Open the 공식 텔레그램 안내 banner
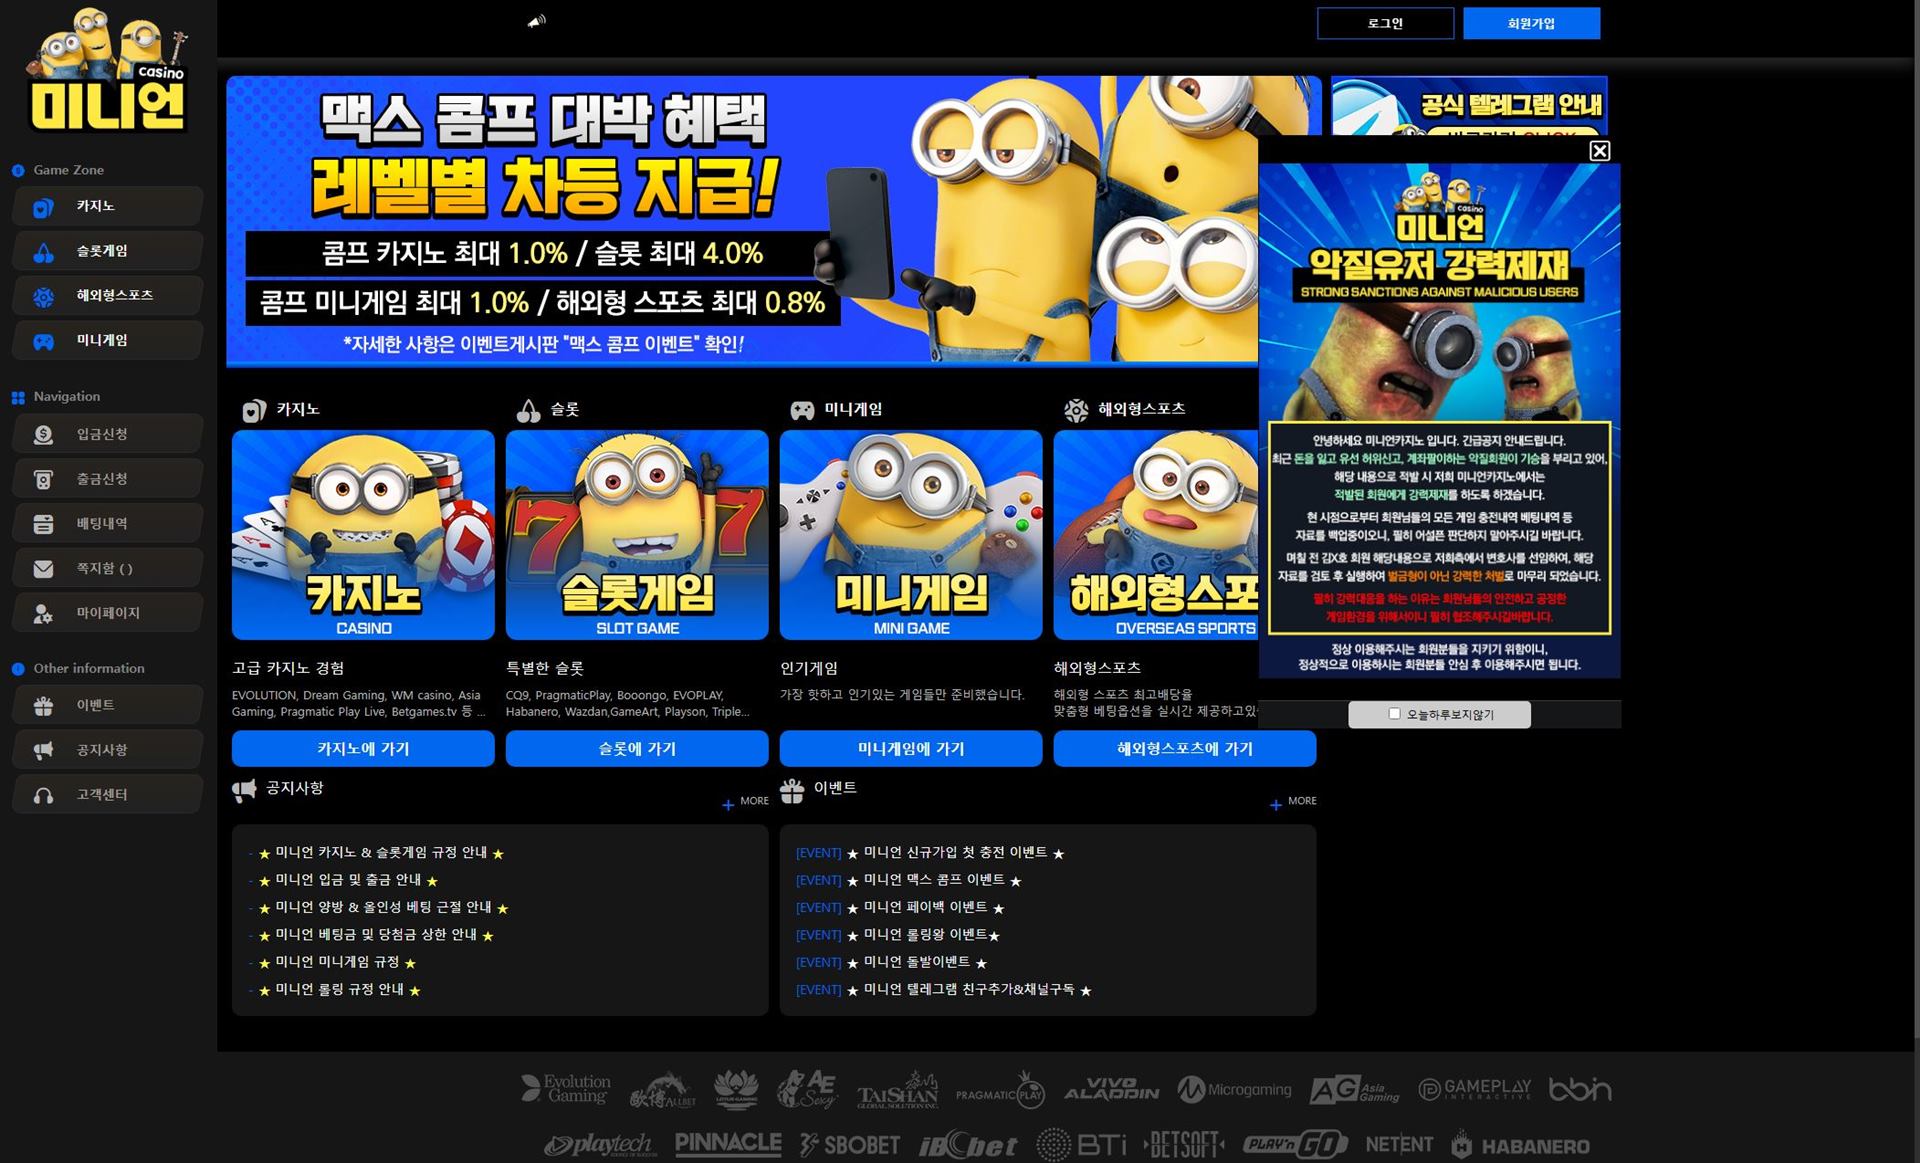The image size is (1920, 1163). pyautogui.click(x=1469, y=105)
